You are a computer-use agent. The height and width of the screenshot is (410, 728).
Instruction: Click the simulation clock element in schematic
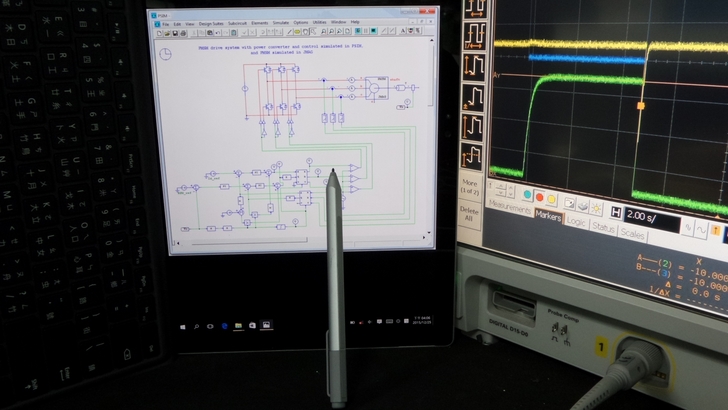(x=165, y=54)
